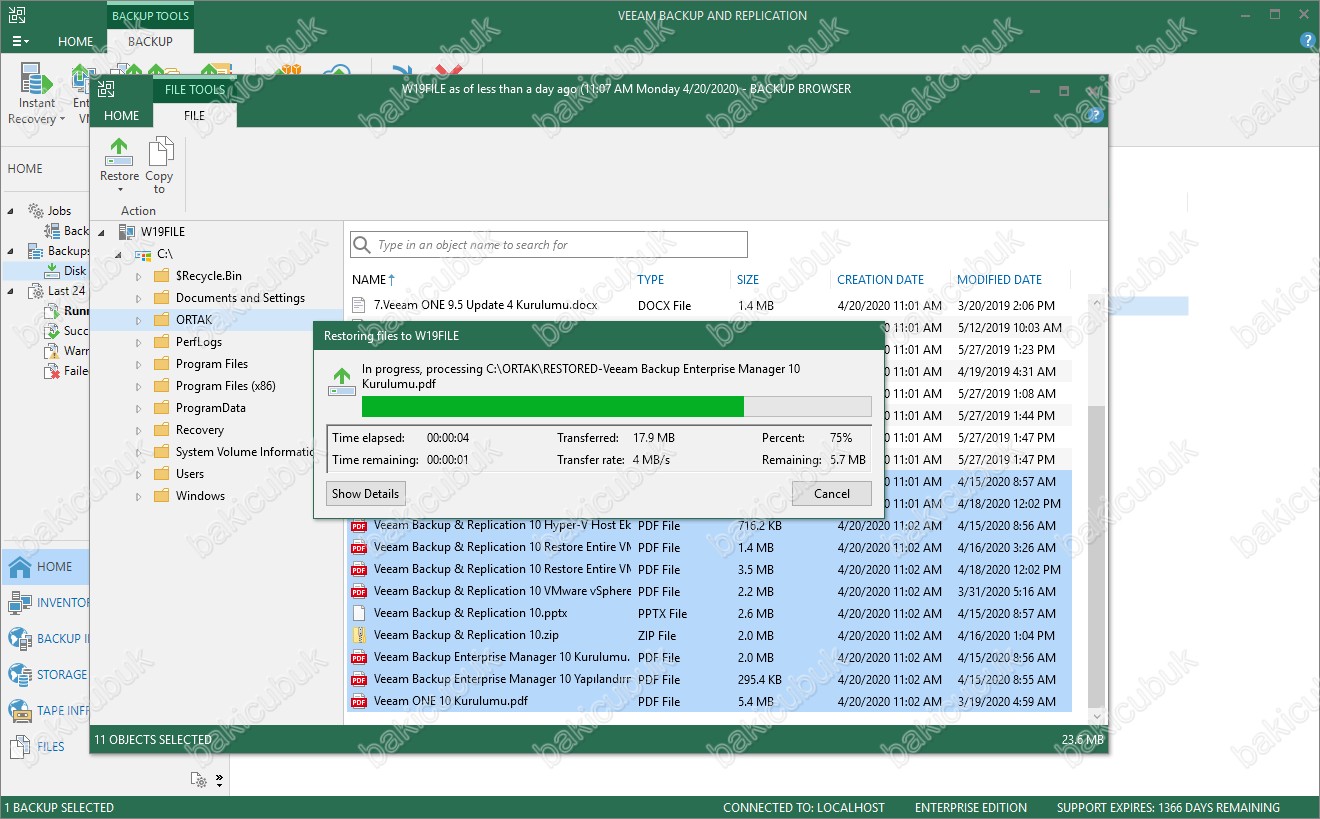The image size is (1320, 819).
Task: Click PDF icon of Veeam ONE 10 Kurulumu.pdf
Action: point(359,701)
